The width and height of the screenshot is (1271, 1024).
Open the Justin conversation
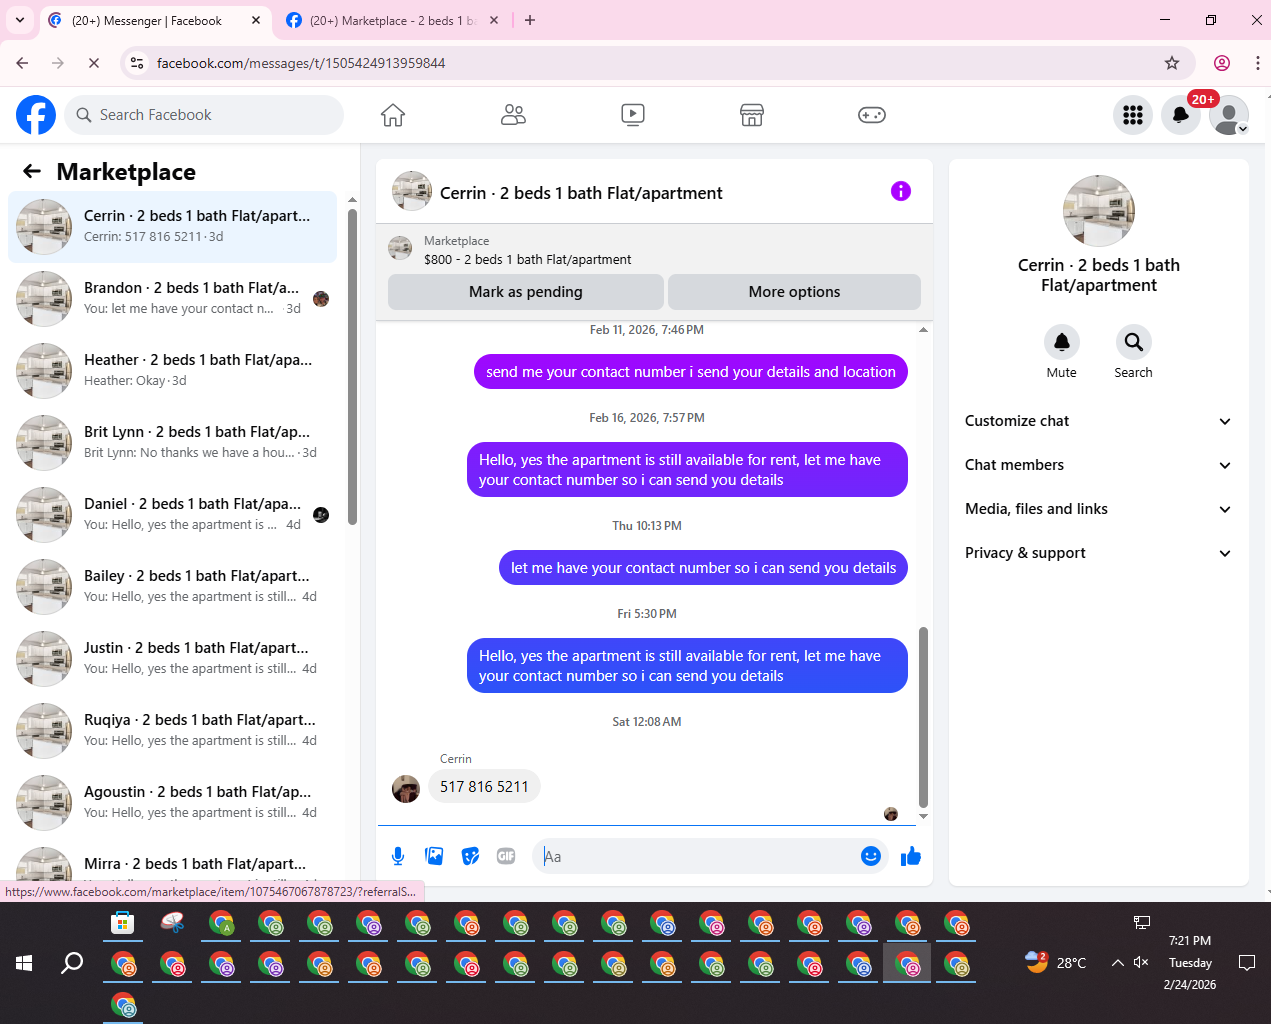click(172, 659)
